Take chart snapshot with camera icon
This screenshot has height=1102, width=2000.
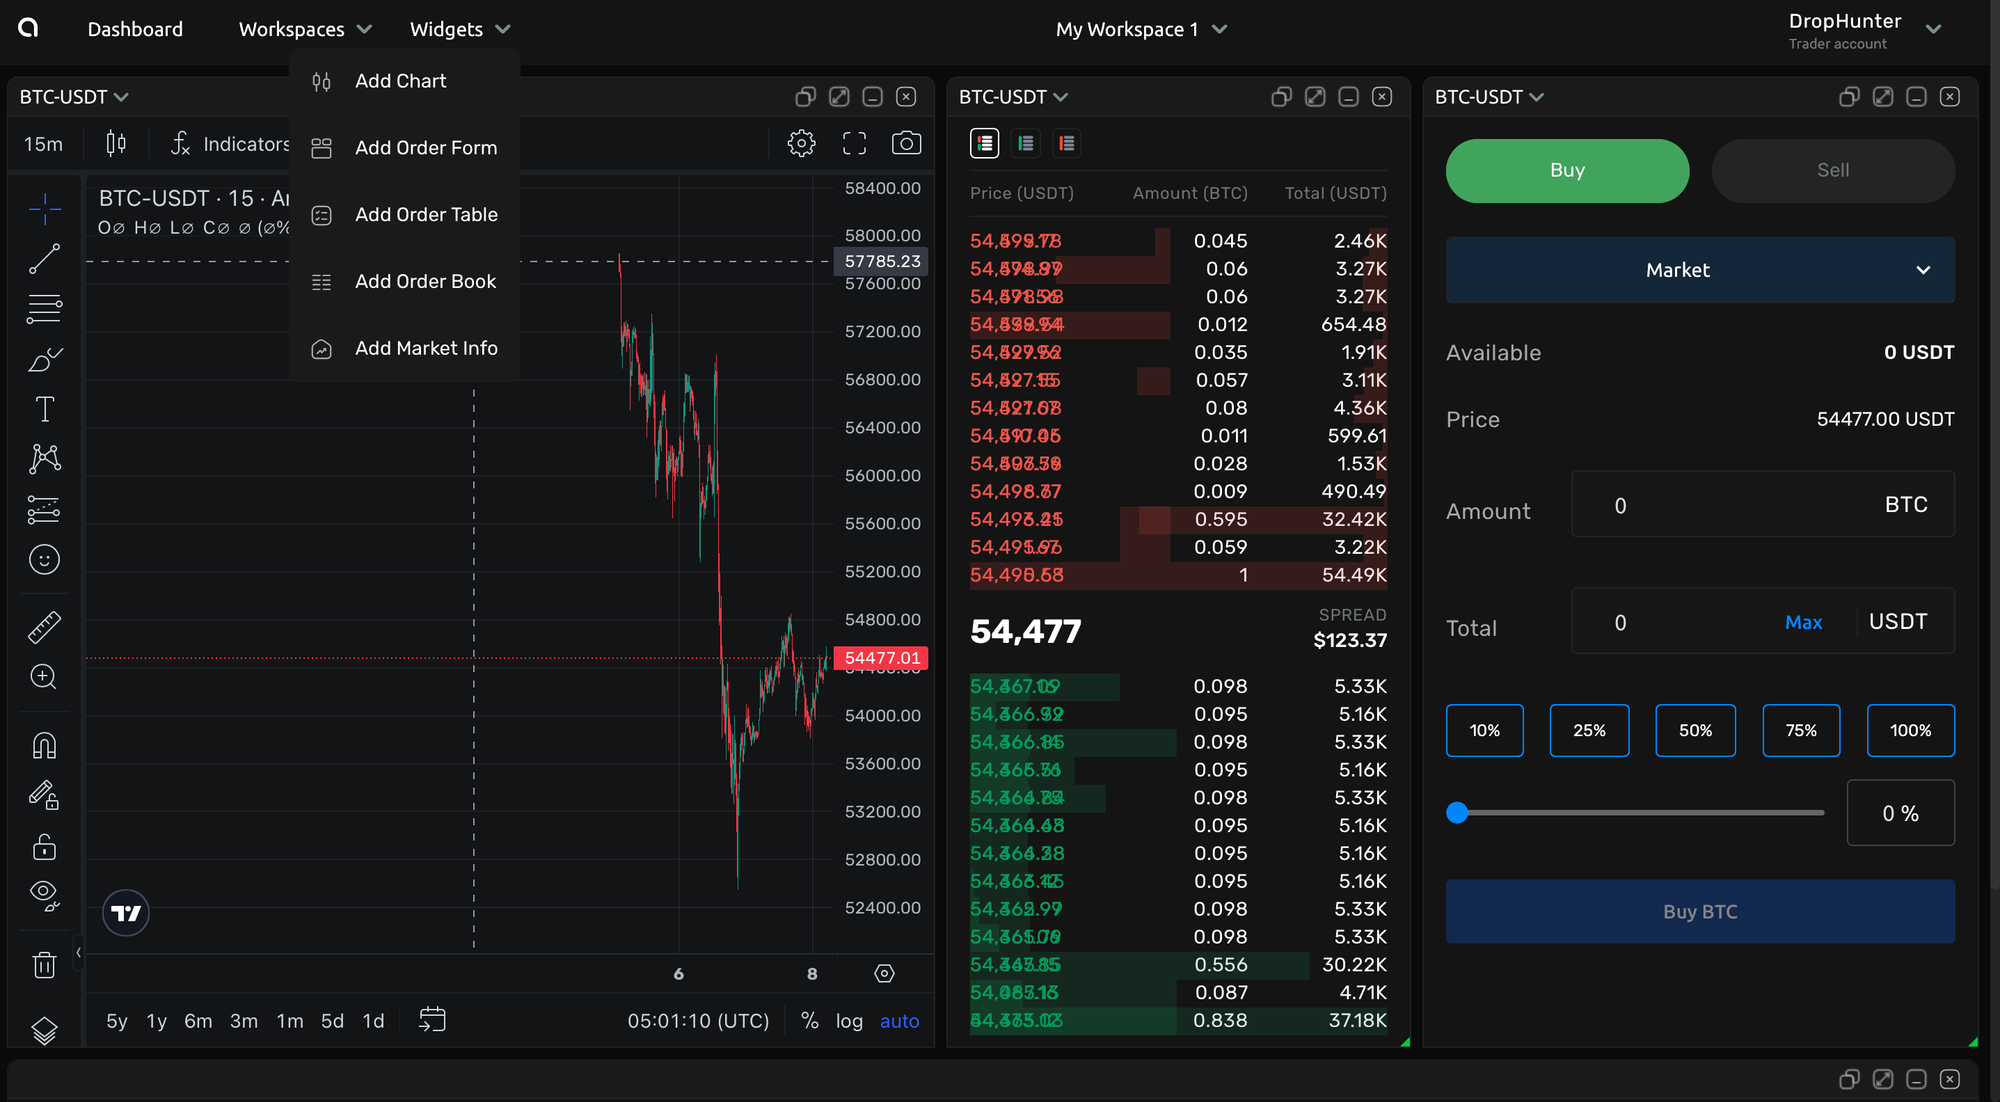coord(906,143)
